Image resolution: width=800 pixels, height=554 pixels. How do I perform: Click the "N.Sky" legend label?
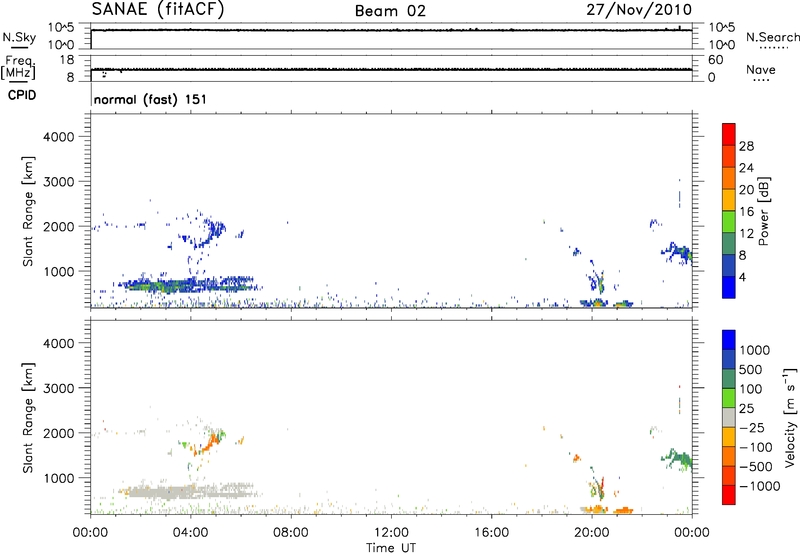click(x=19, y=37)
